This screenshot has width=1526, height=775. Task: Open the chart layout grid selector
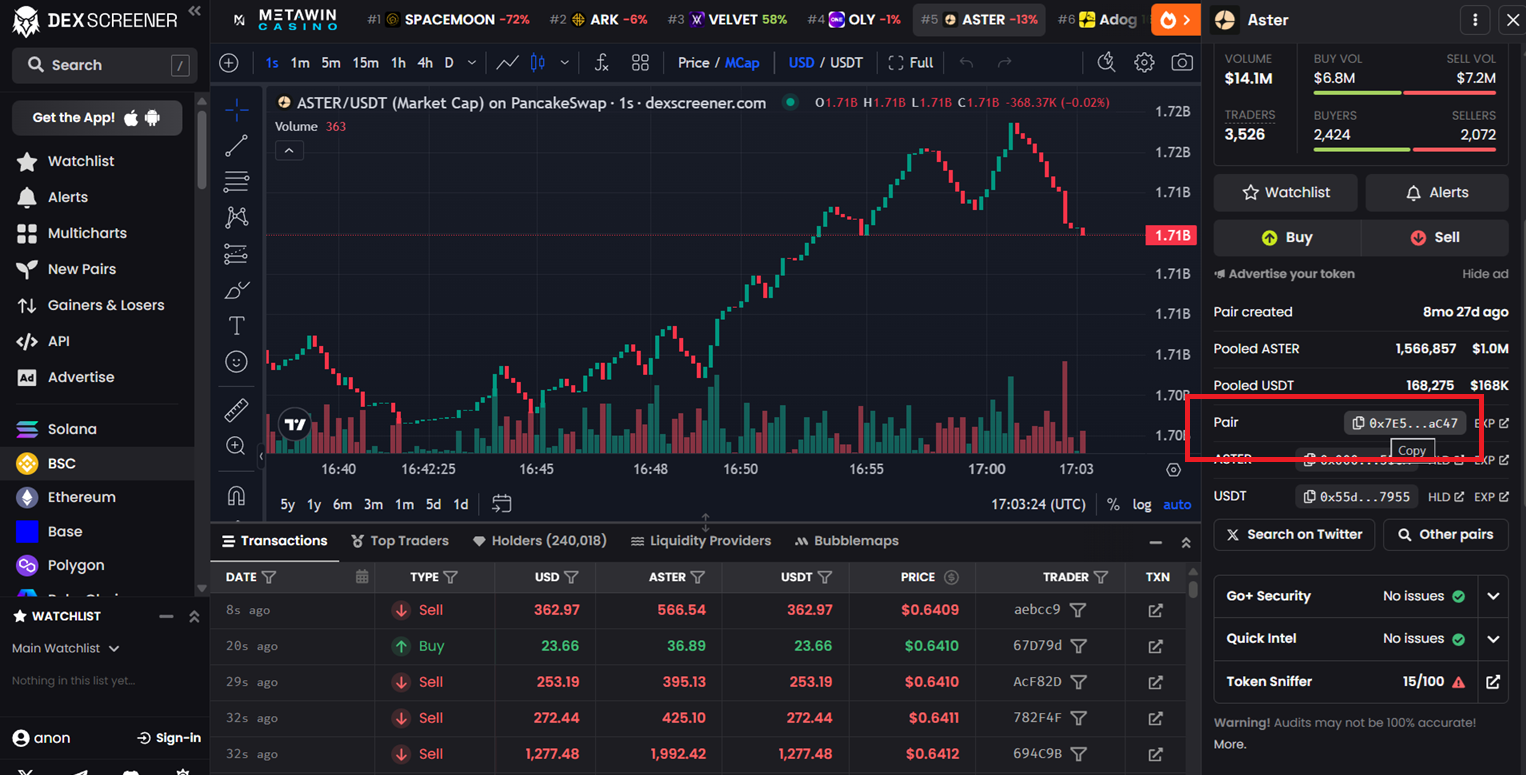[x=641, y=63]
